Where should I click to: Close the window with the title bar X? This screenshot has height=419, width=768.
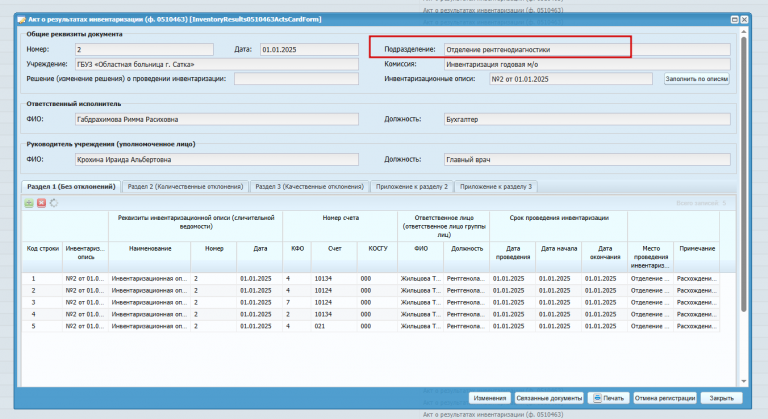(744, 20)
